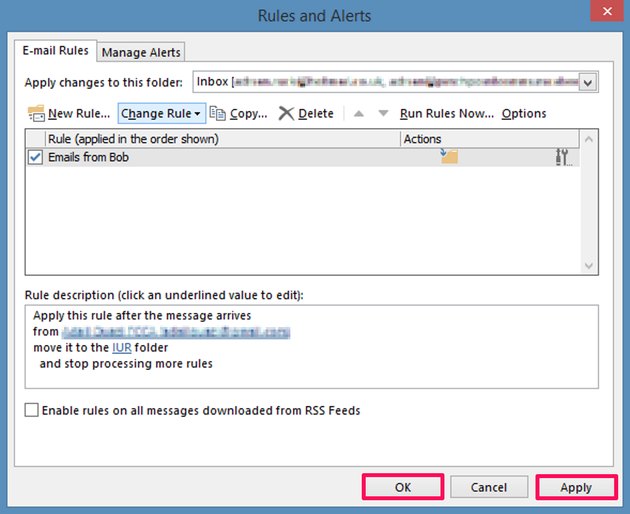Click the move-to-folder action icon
630x514 pixels.
(449, 156)
